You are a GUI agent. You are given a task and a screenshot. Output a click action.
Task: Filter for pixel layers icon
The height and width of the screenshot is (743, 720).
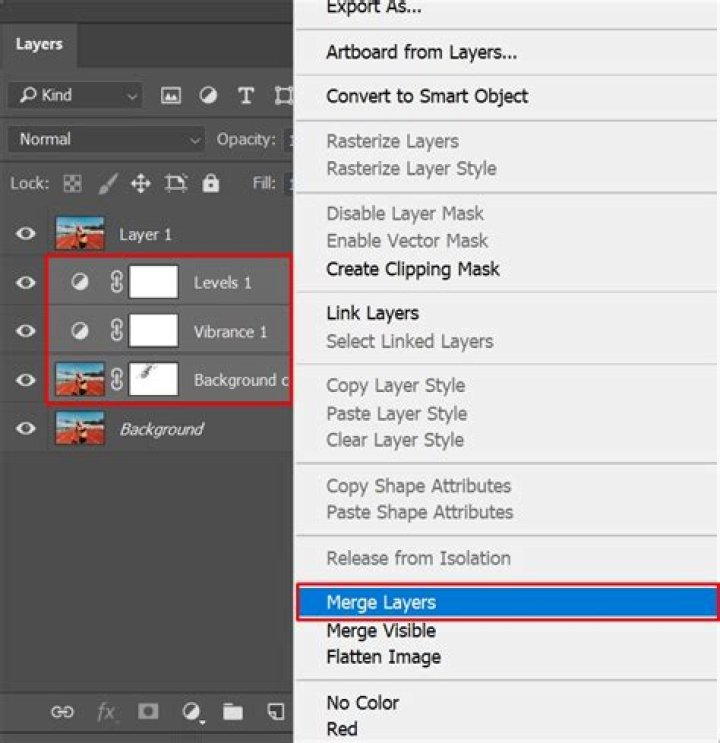coord(171,95)
